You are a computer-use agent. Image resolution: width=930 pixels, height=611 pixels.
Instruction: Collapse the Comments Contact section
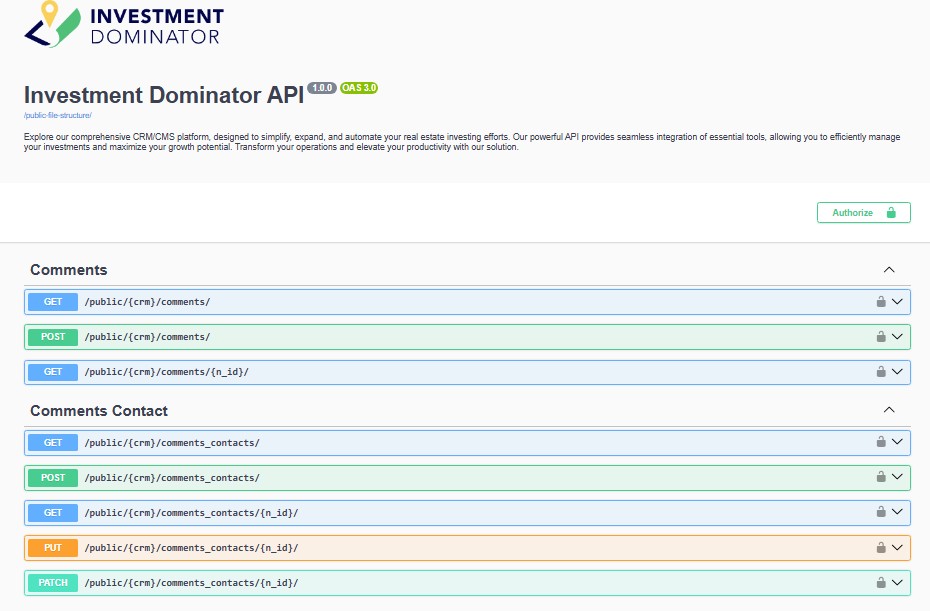coord(888,410)
